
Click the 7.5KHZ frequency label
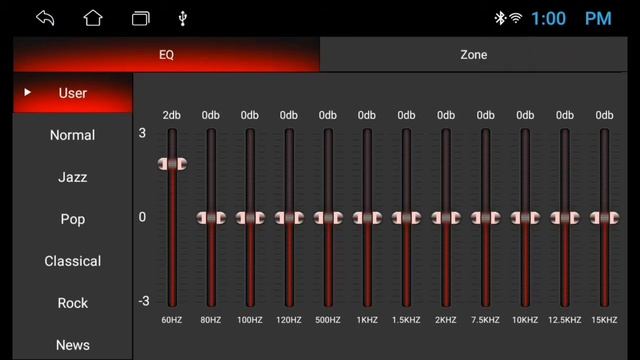tap(485, 320)
